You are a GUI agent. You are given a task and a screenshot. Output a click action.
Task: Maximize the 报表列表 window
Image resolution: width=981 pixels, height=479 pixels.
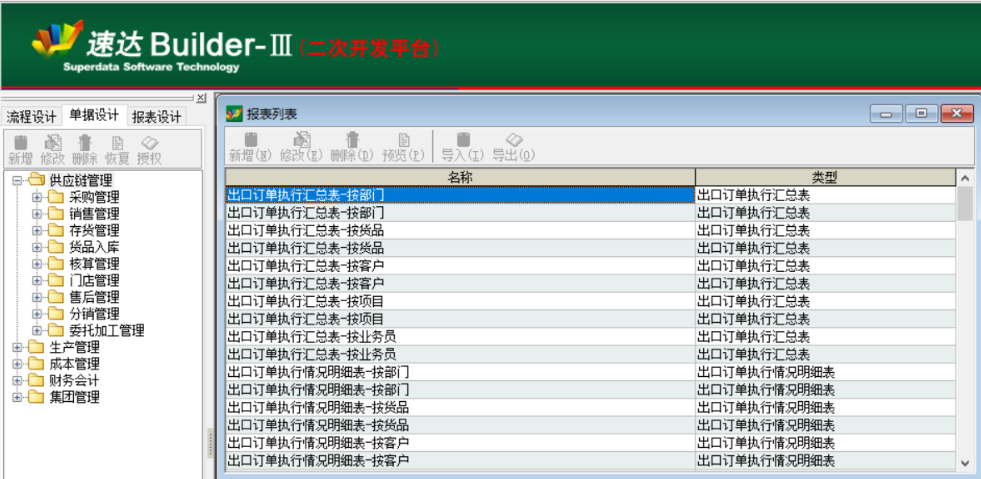[x=922, y=114]
